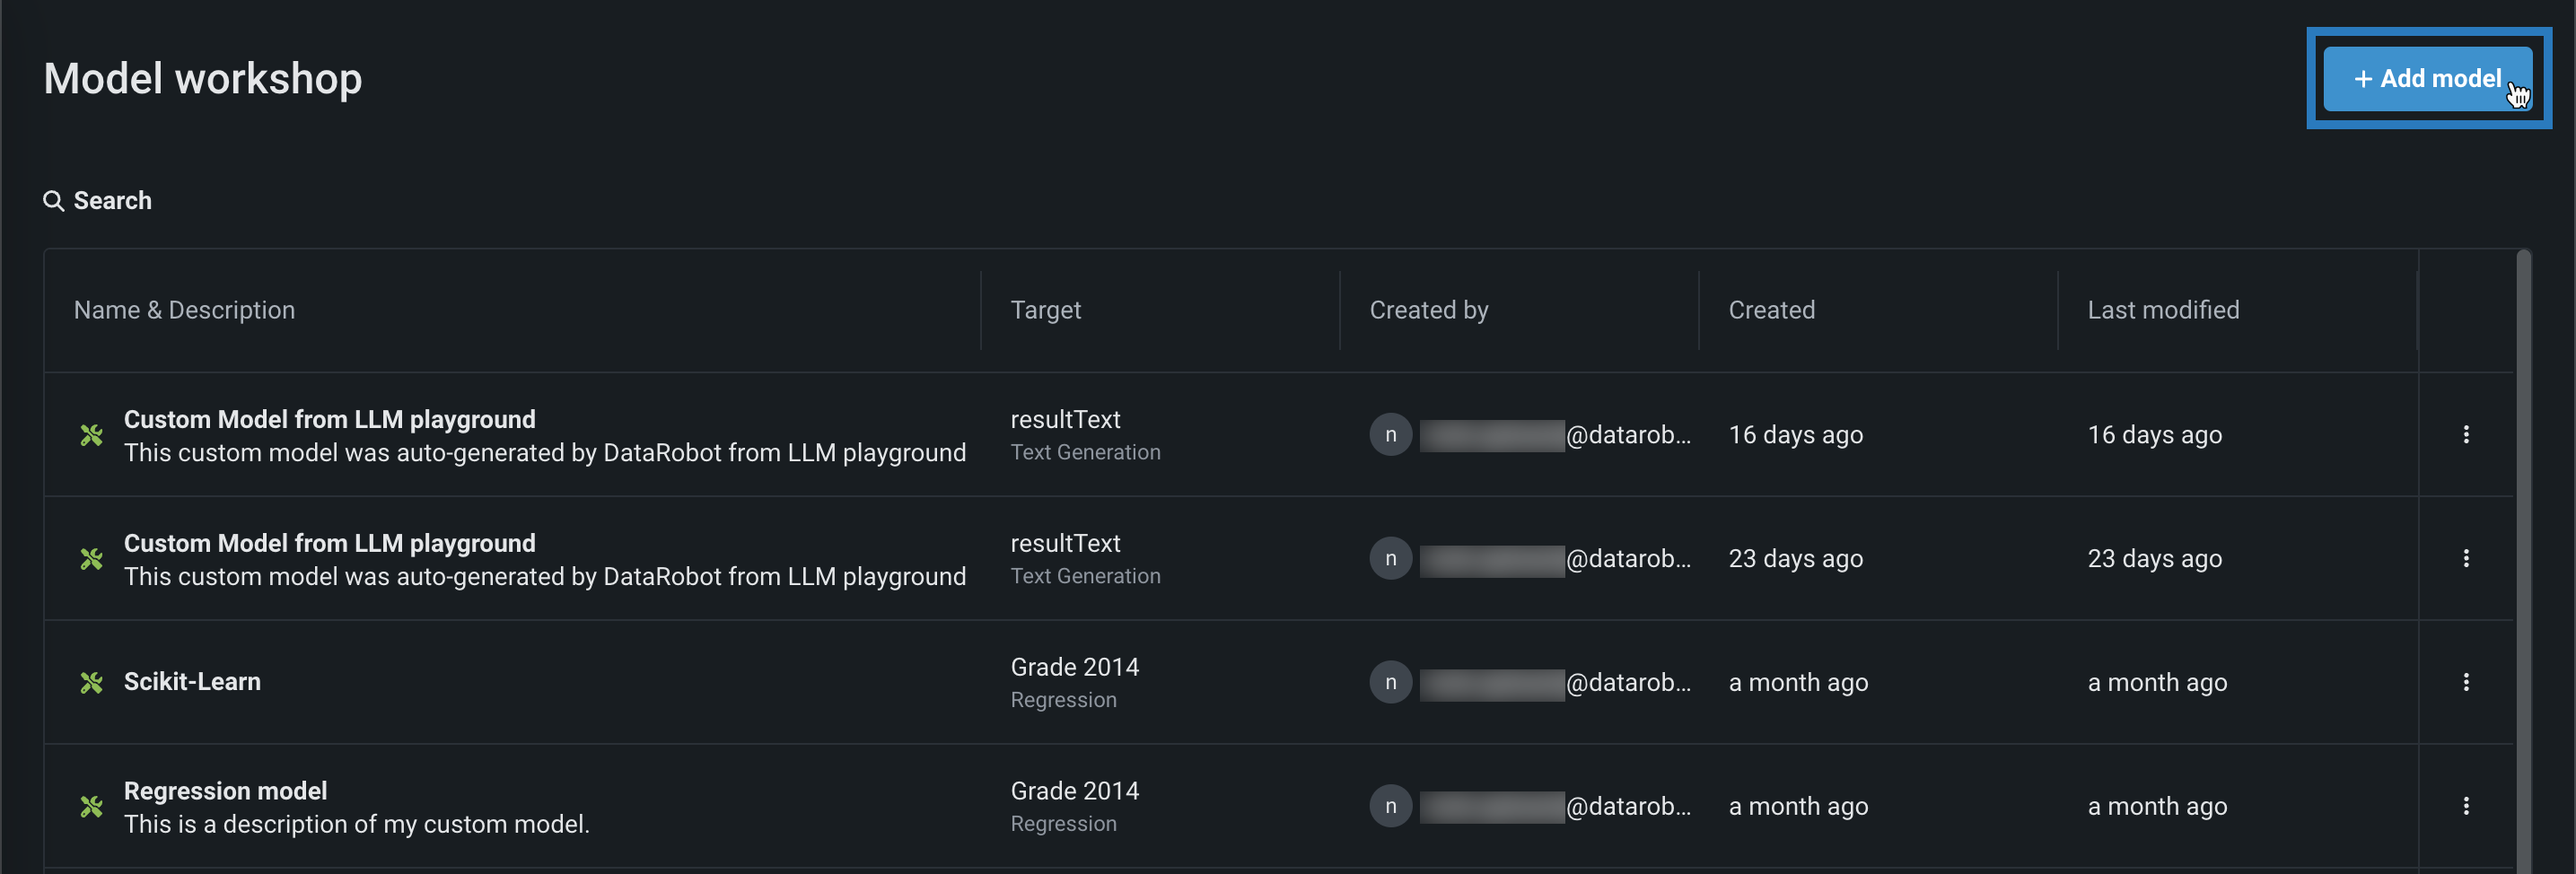Open the Scikit-Learn model
The width and height of the screenshot is (2576, 874).
click(x=192, y=682)
